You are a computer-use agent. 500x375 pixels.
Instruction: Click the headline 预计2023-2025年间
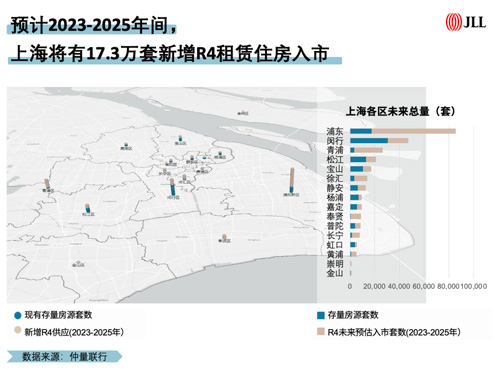[x=92, y=25]
